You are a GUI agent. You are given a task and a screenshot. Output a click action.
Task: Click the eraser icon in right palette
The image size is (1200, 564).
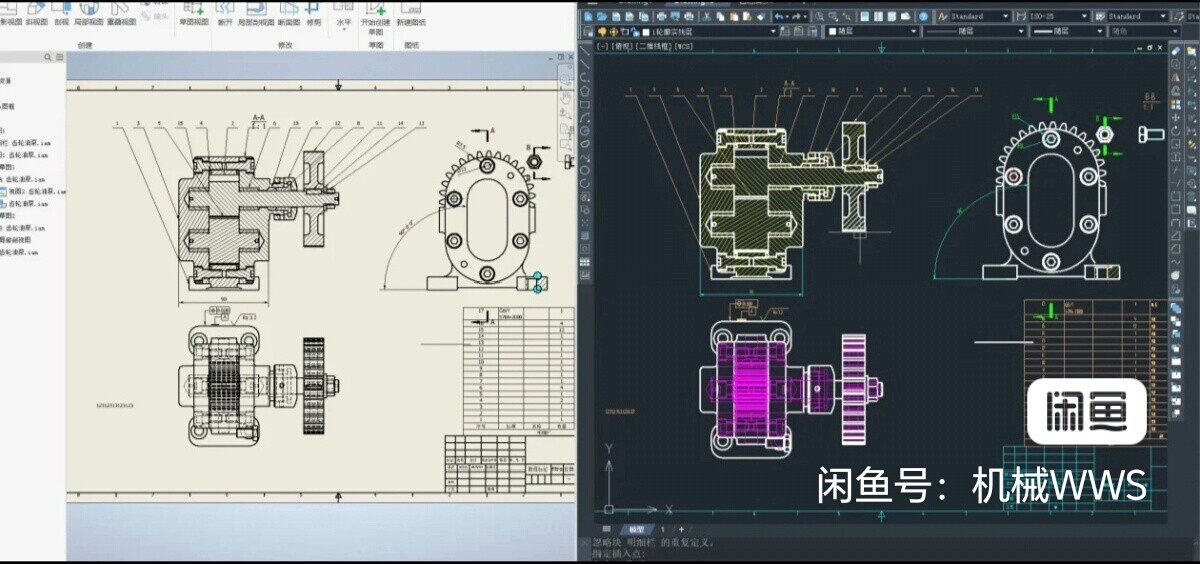click(x=1176, y=51)
